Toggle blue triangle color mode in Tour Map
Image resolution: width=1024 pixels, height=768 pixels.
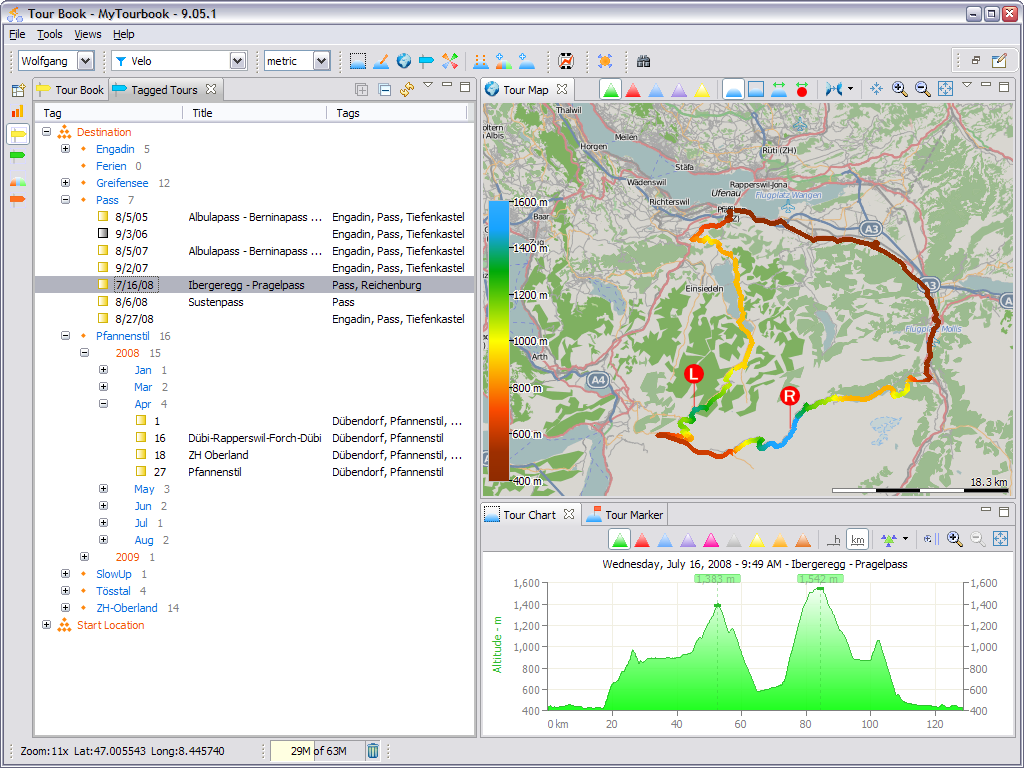coord(656,89)
